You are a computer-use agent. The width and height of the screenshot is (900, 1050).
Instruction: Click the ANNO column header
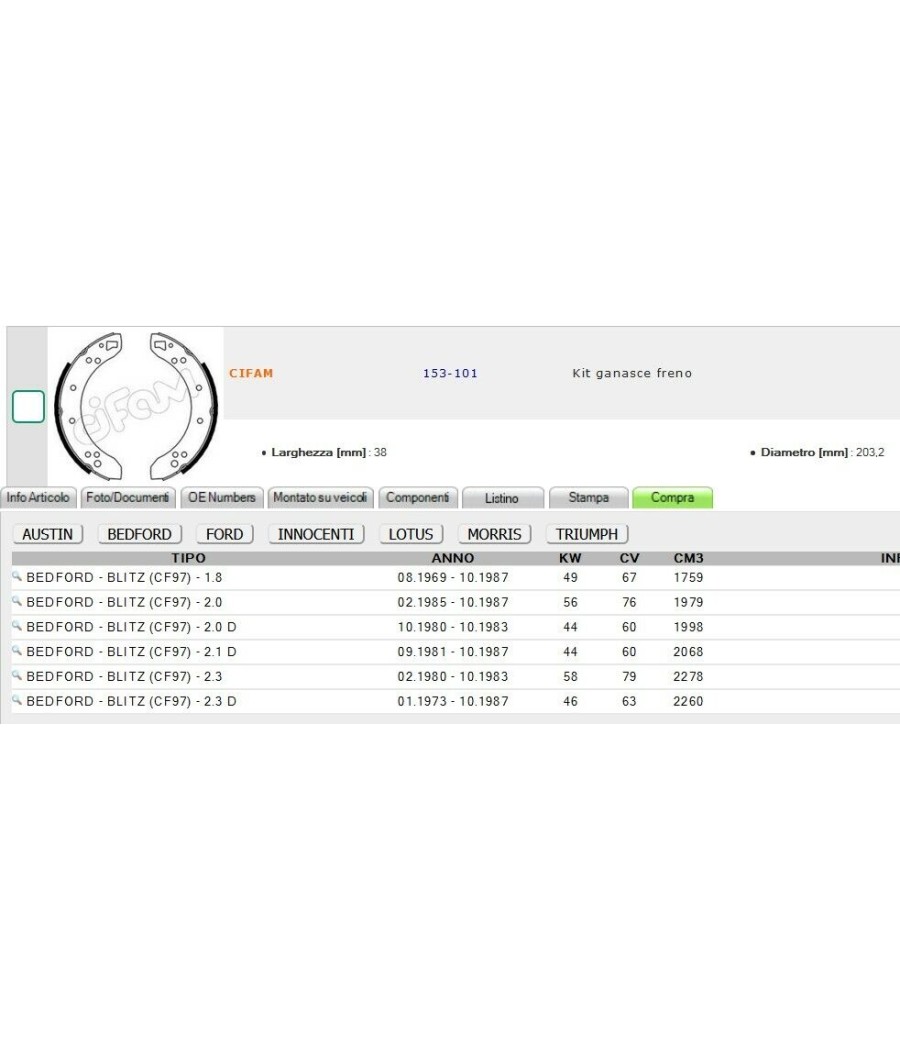(x=453, y=558)
